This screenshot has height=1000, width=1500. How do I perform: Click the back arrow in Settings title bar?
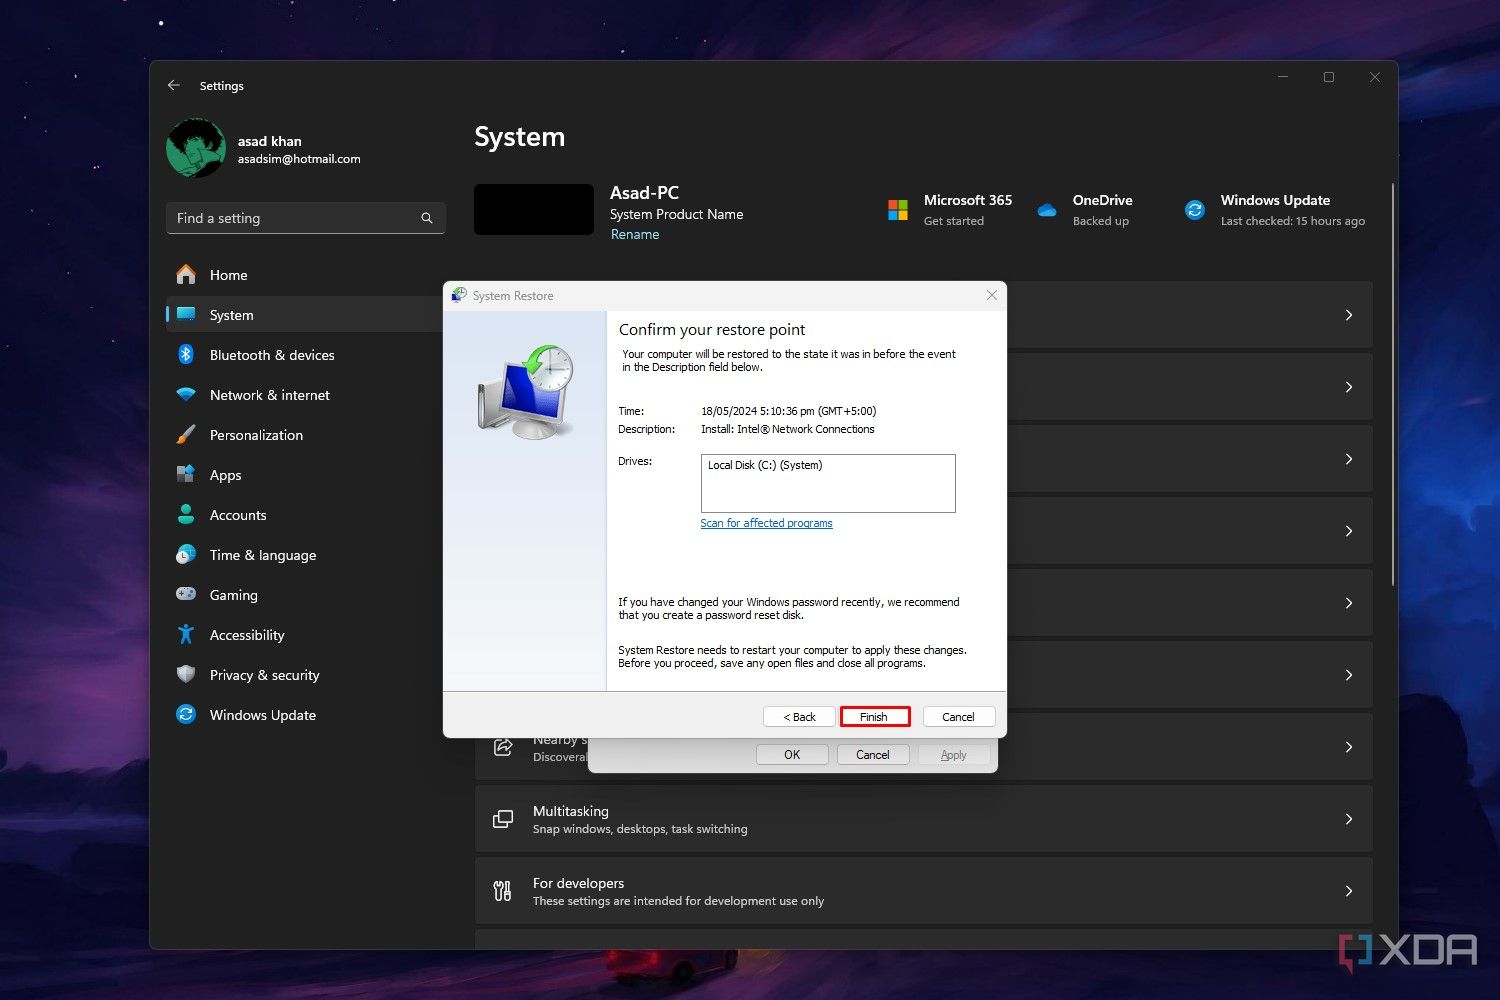coord(174,85)
